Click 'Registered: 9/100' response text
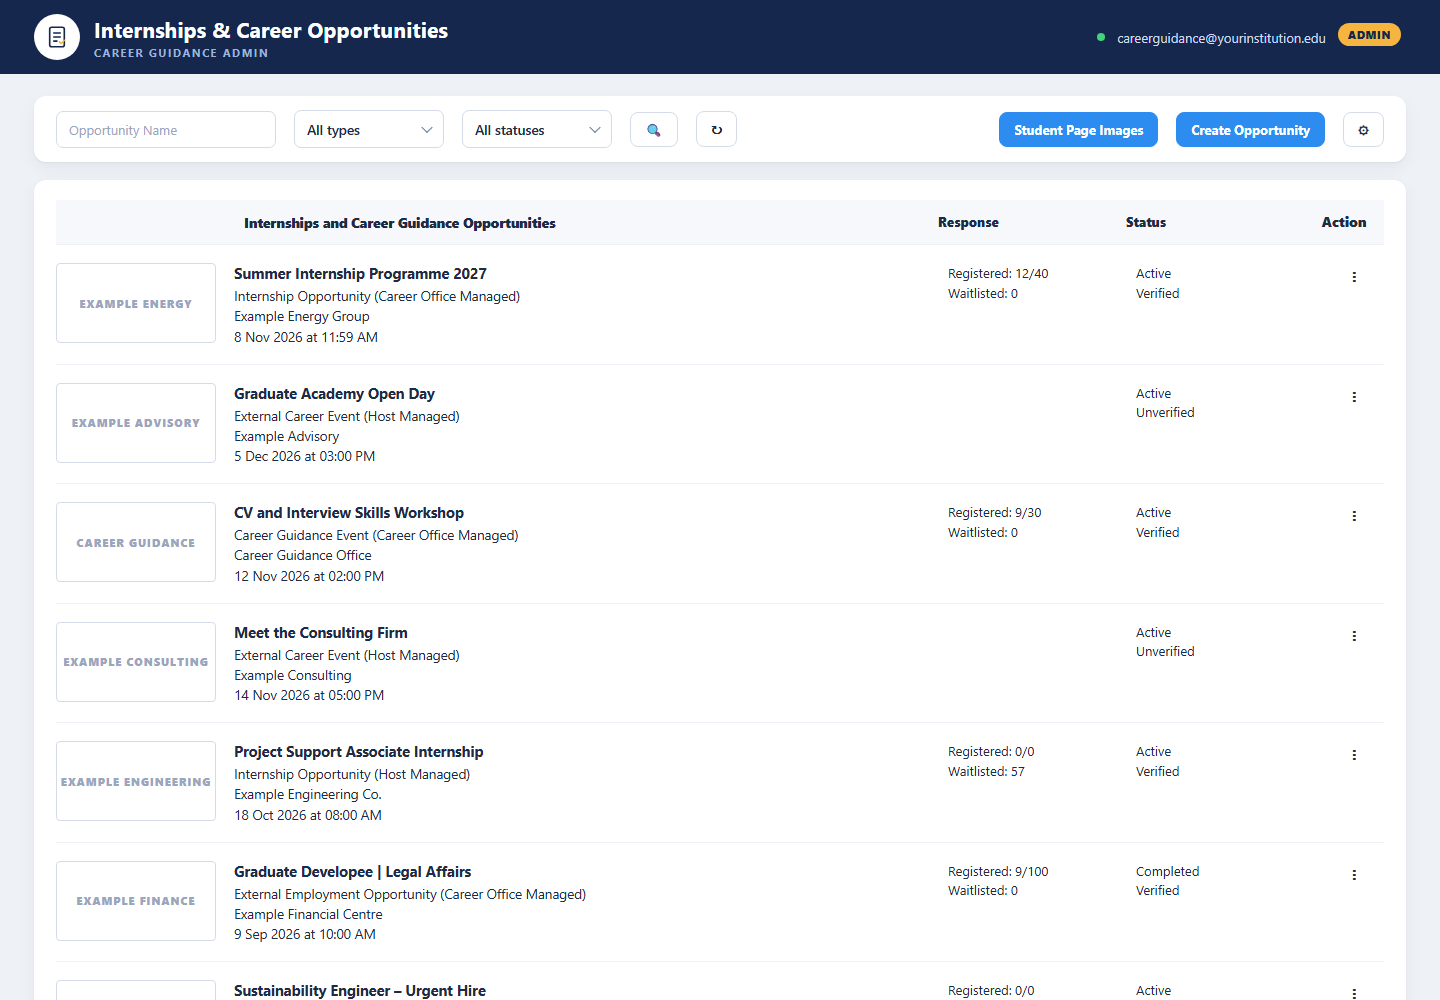 [x=998, y=872]
